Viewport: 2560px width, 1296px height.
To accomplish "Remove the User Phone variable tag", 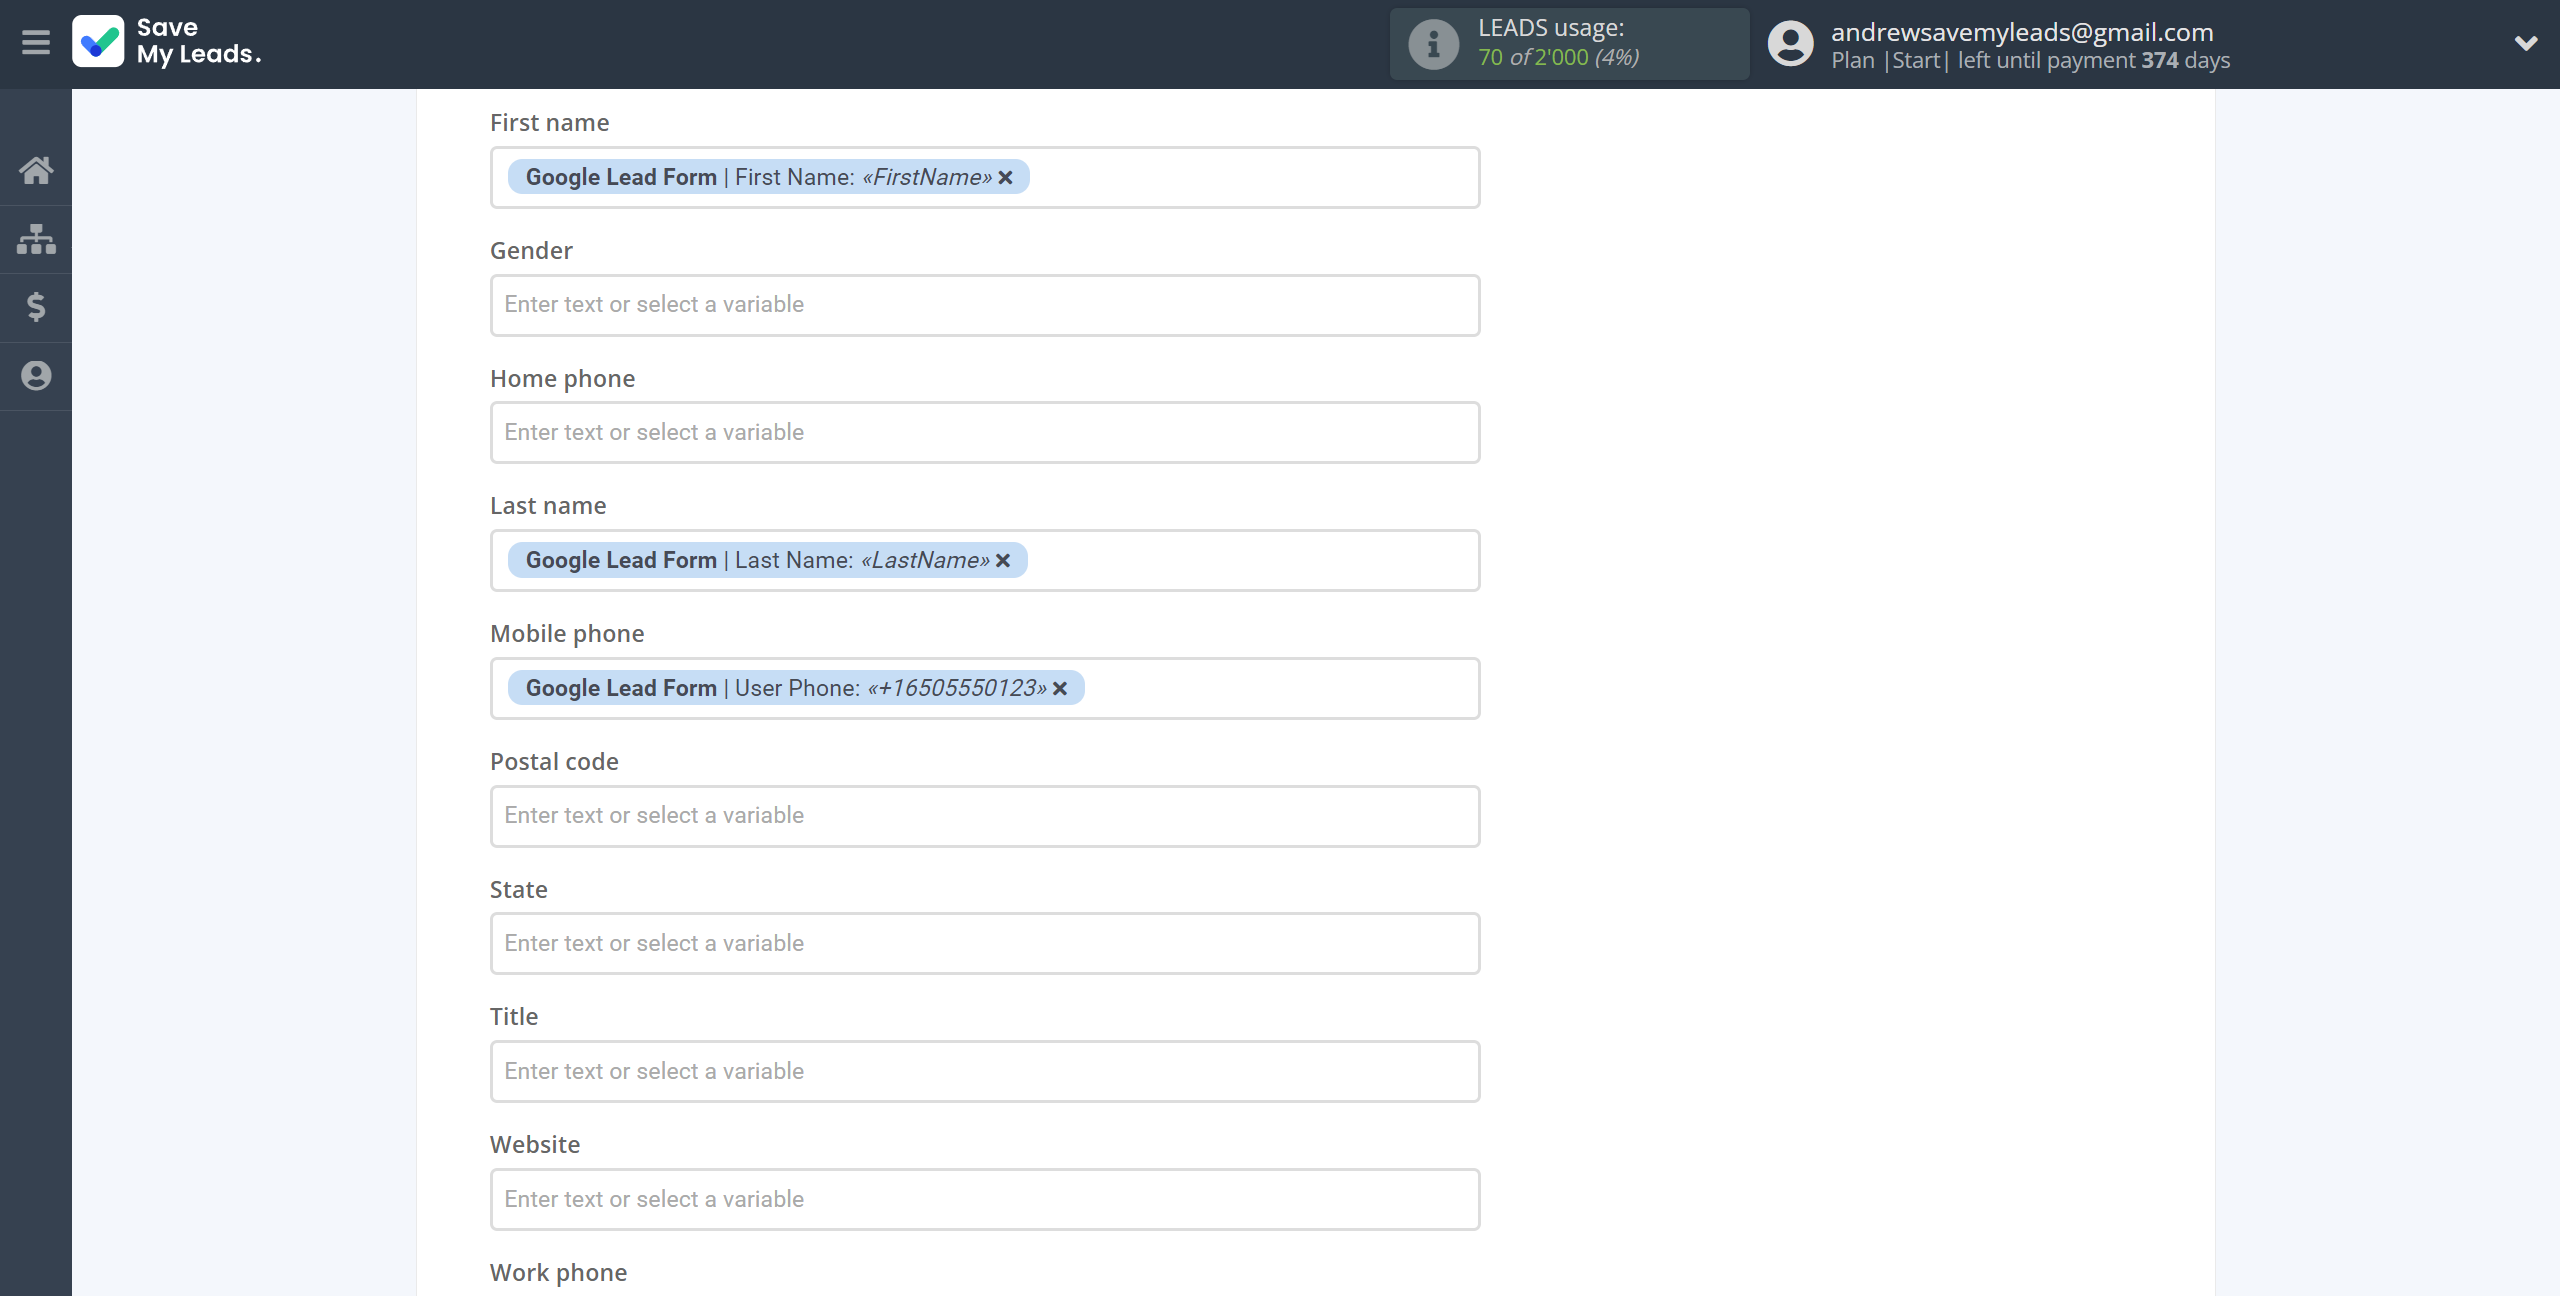I will pos(1060,689).
